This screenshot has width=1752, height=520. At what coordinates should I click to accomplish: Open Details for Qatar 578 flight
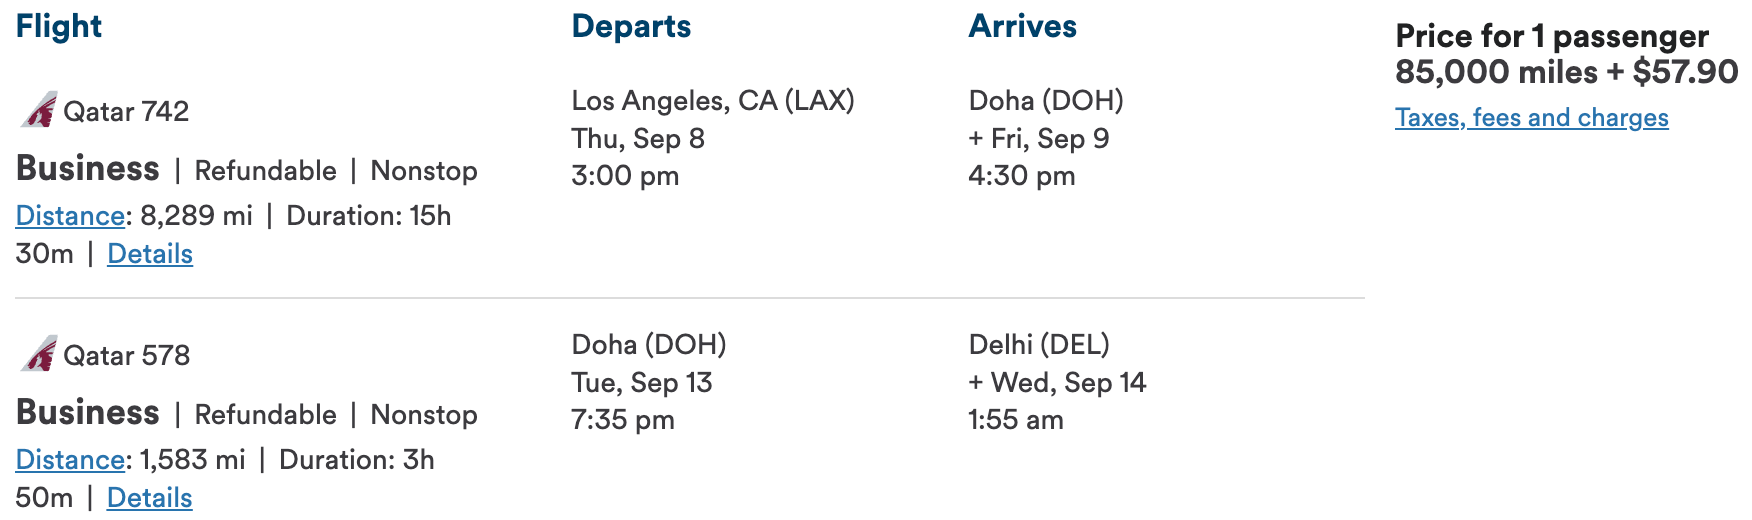[x=150, y=498]
